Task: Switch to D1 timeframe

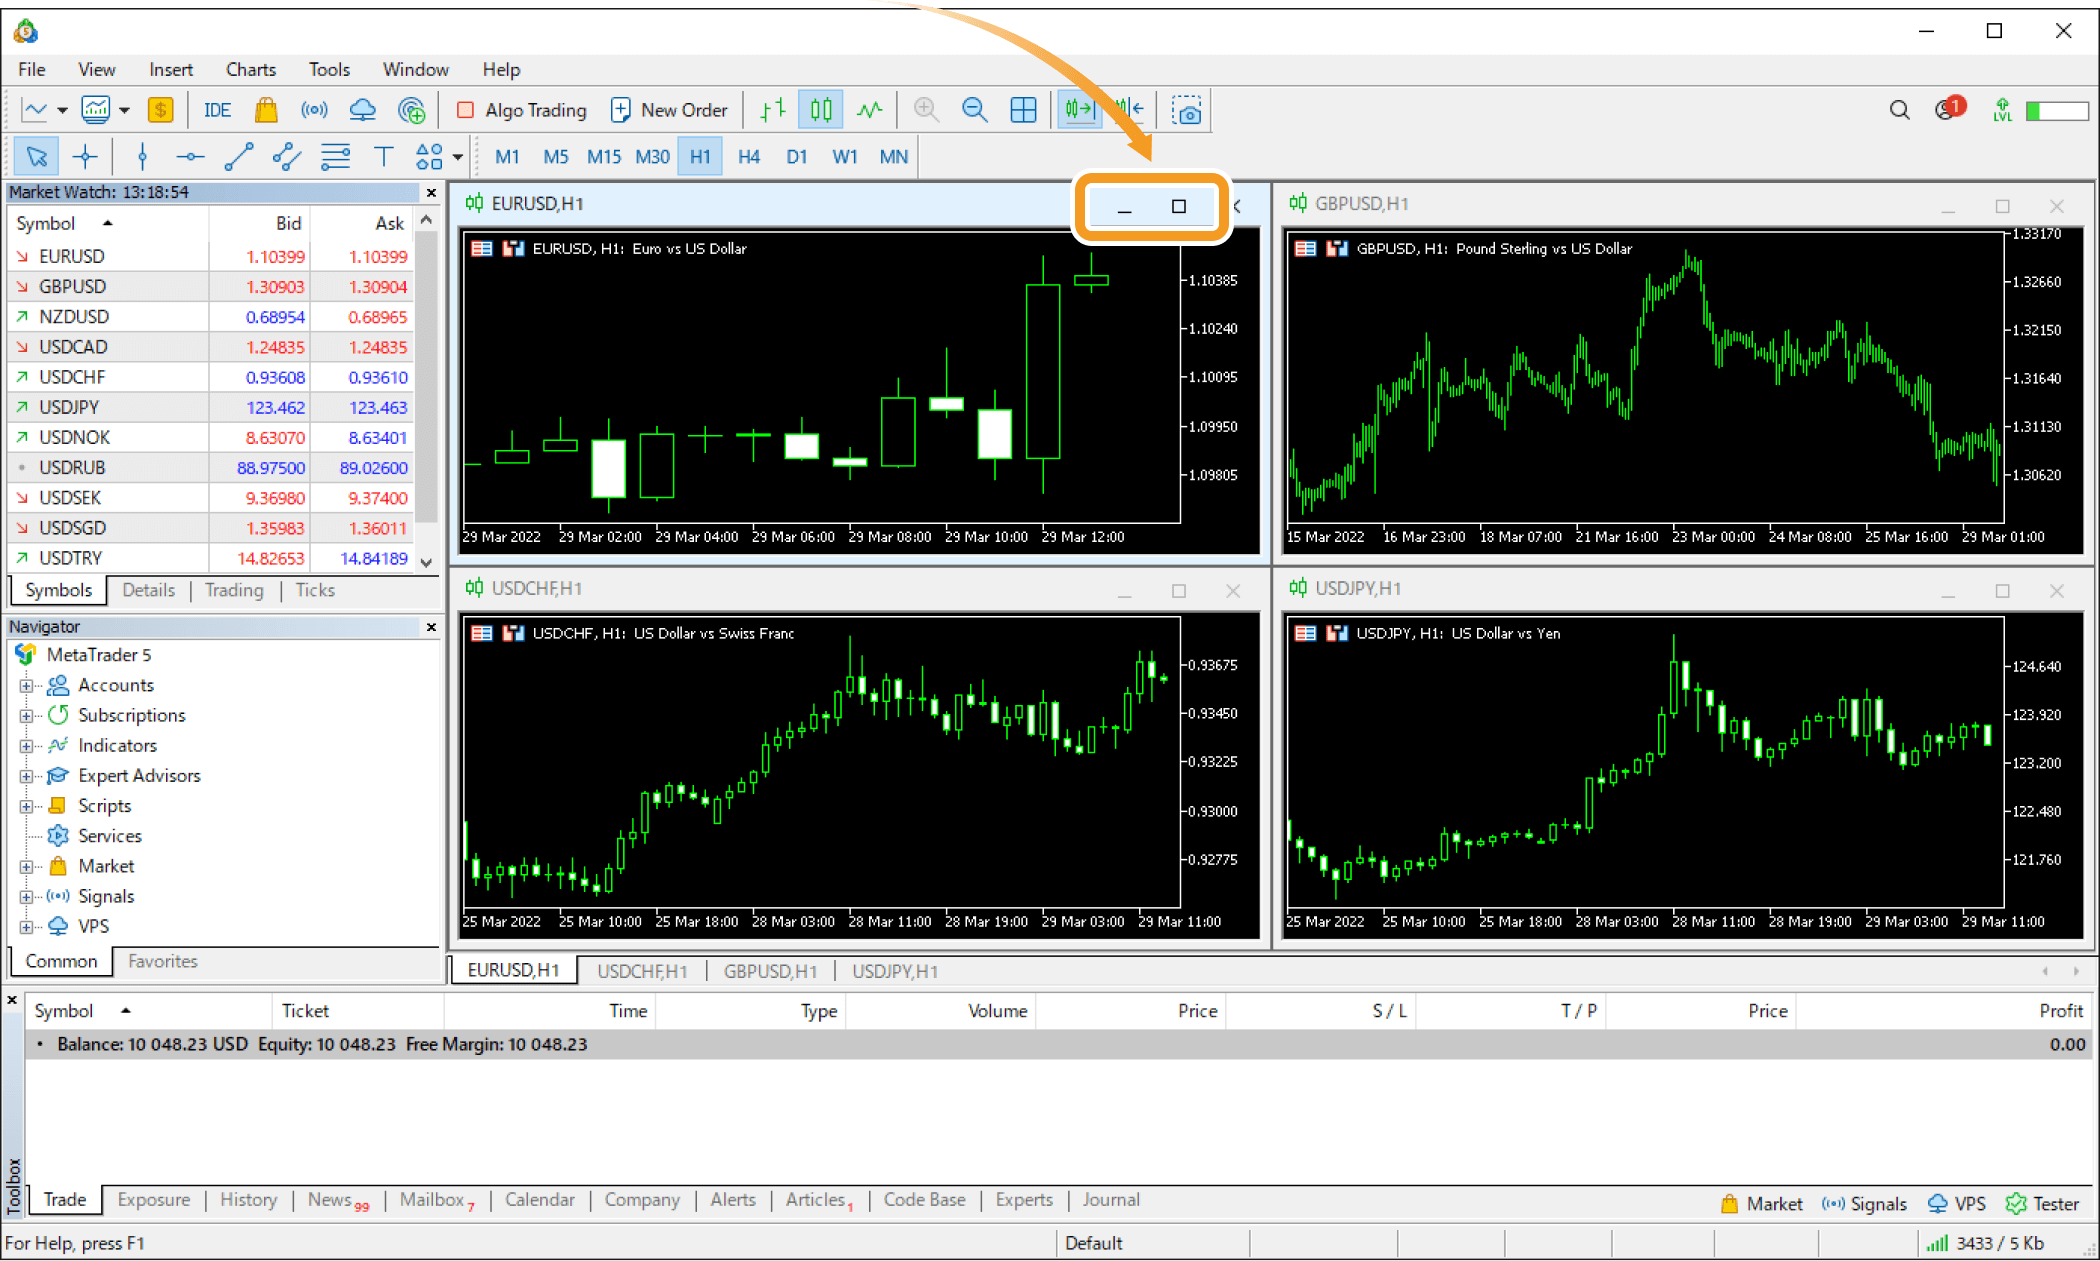Action: pyautogui.click(x=796, y=156)
